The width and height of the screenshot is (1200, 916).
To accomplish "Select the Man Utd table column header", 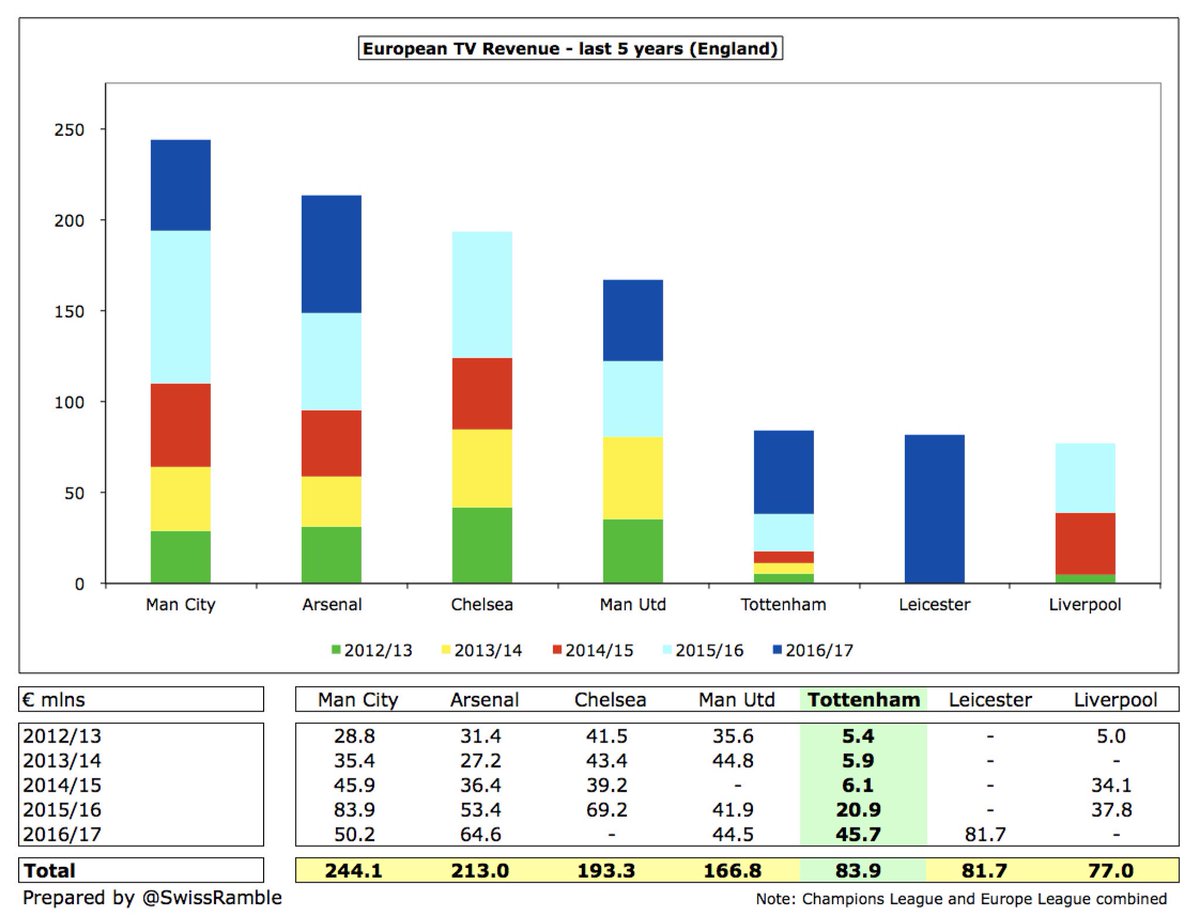I will [x=736, y=700].
